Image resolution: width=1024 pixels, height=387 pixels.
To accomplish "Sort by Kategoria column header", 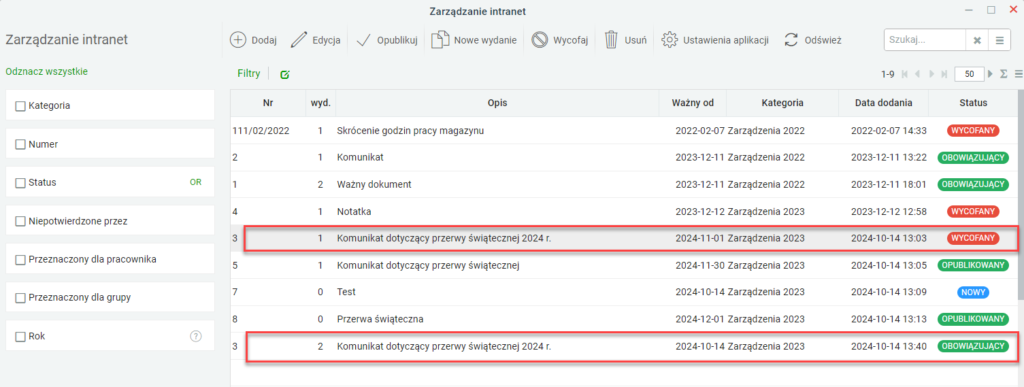I will (x=782, y=103).
